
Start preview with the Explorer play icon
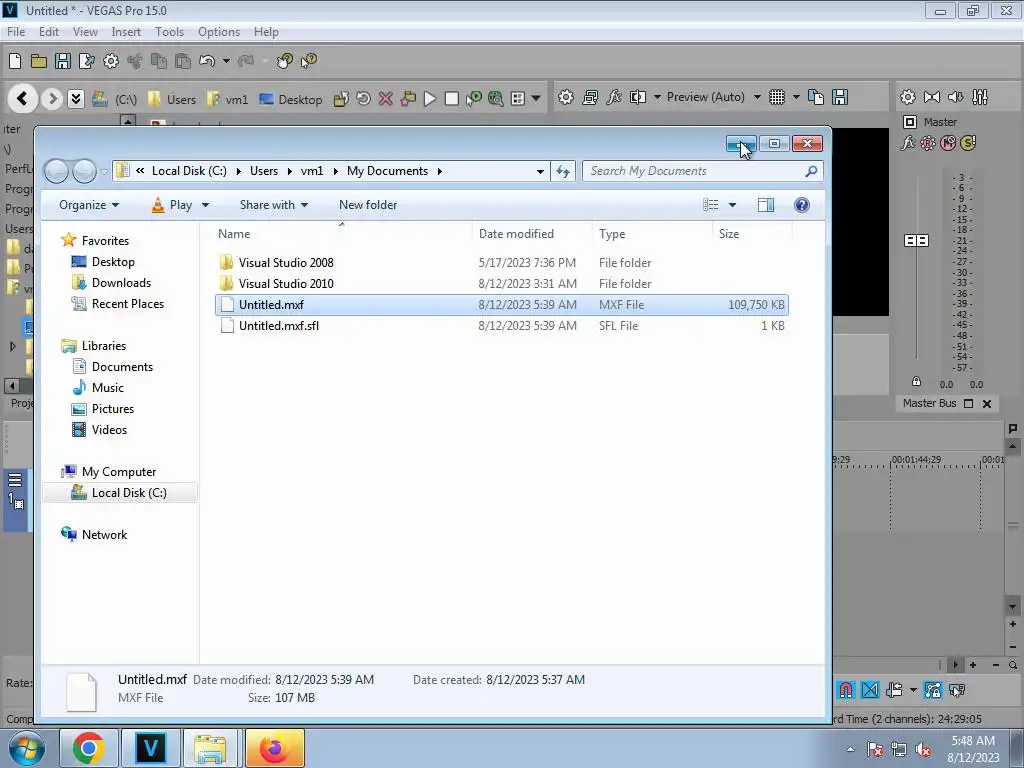[x=430, y=99]
